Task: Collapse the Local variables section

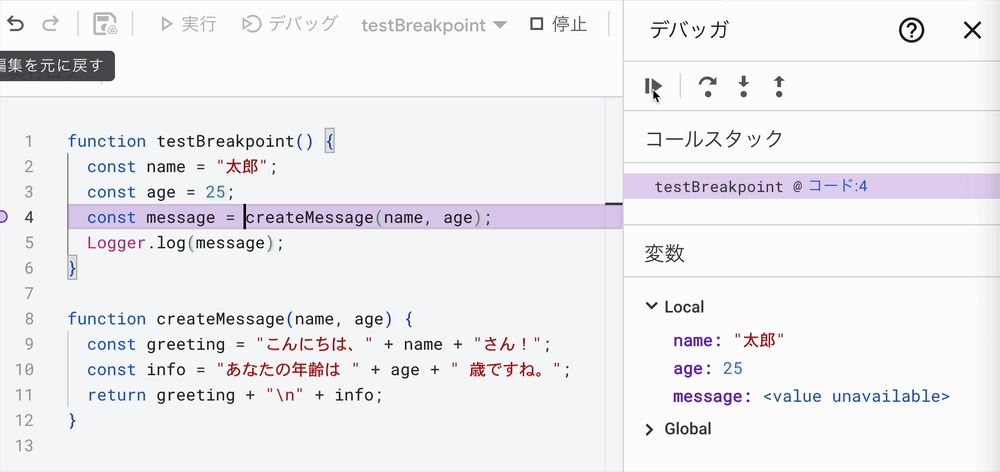Action: (x=651, y=306)
